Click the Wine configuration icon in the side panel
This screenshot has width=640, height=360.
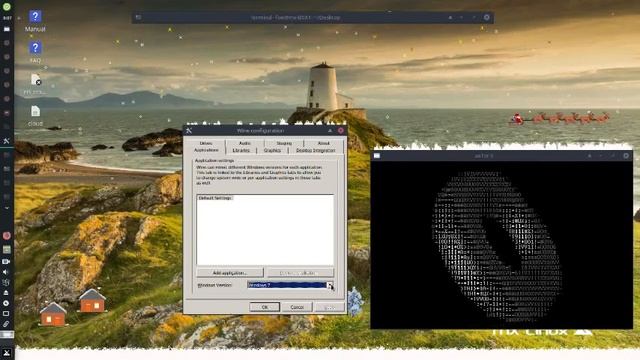7,141
